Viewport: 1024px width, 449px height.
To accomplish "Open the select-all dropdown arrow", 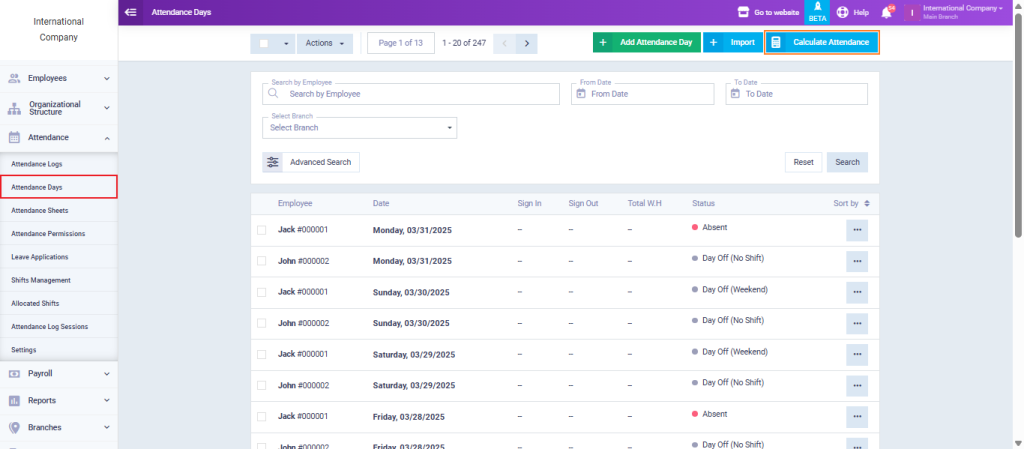I will pos(286,44).
